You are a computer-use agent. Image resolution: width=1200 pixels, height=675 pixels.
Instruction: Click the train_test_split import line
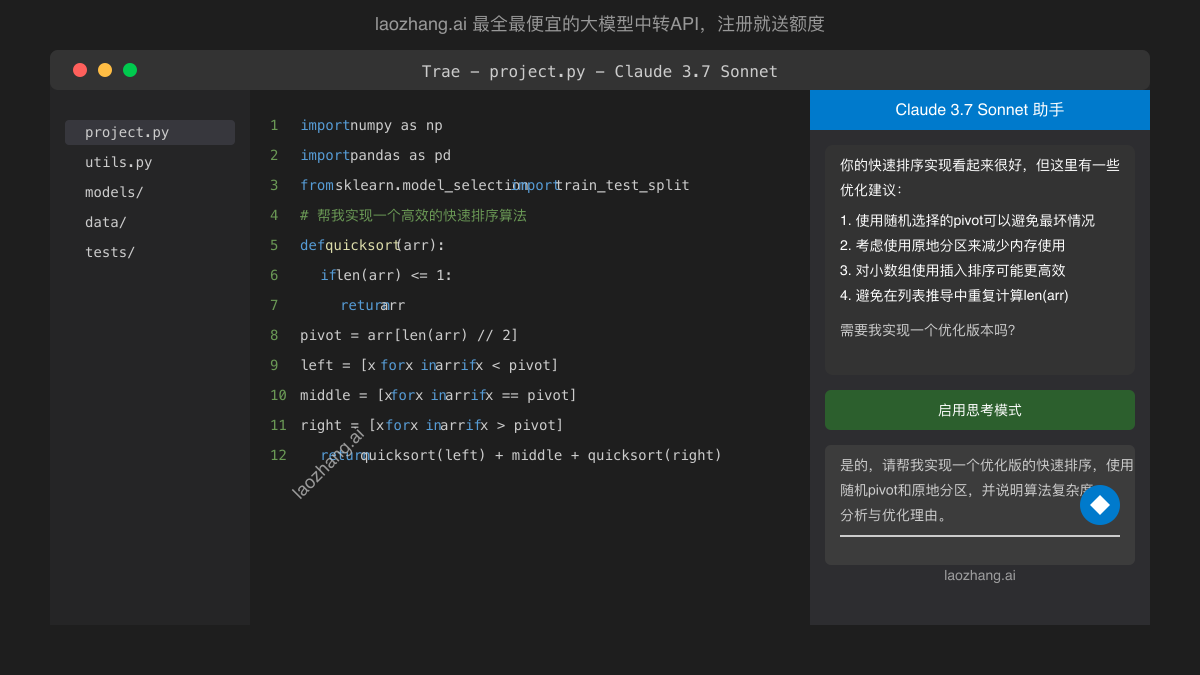point(495,185)
